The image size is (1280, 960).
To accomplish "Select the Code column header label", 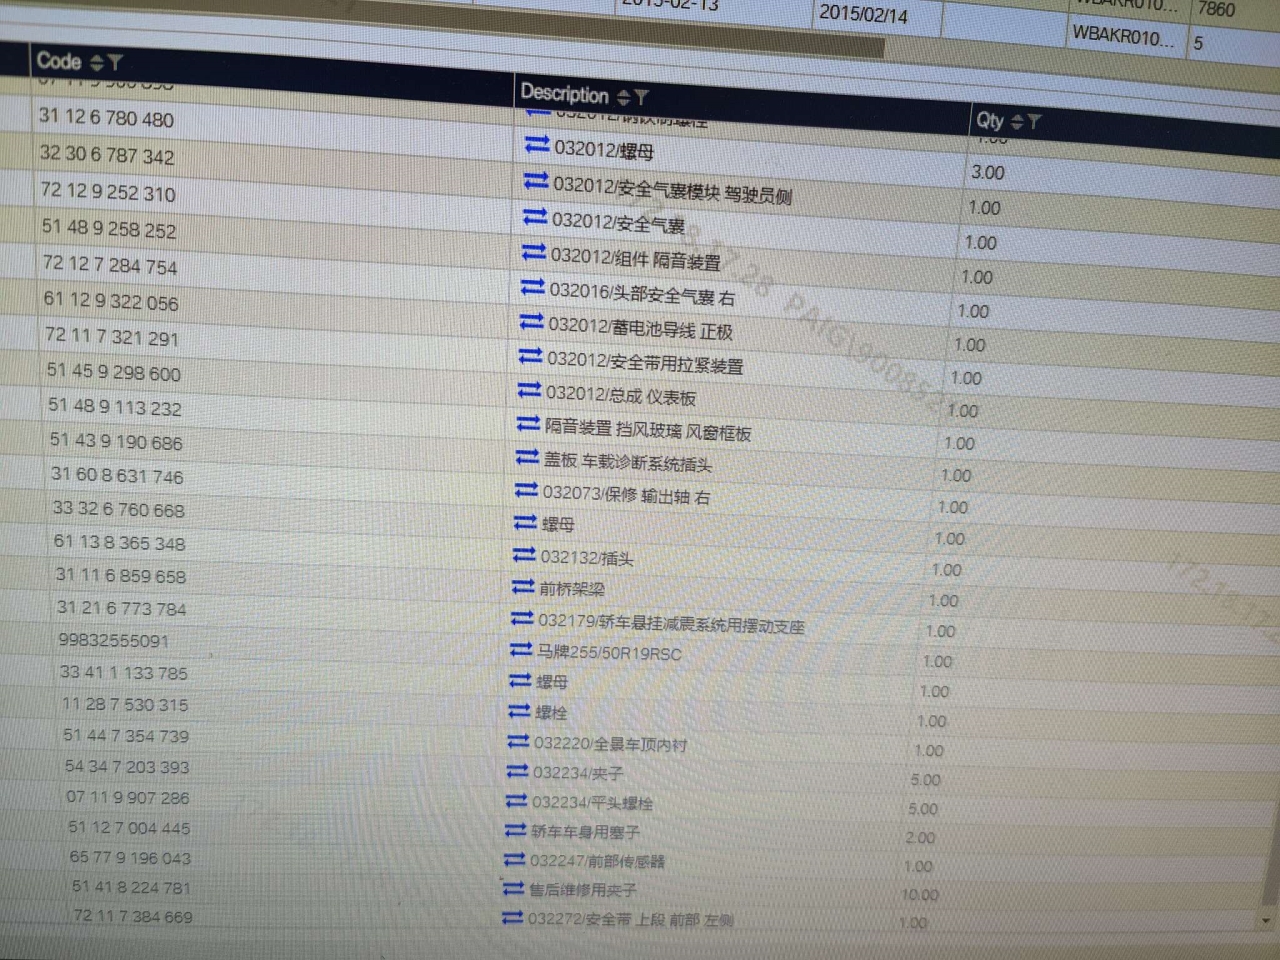I will pyautogui.click(x=59, y=61).
